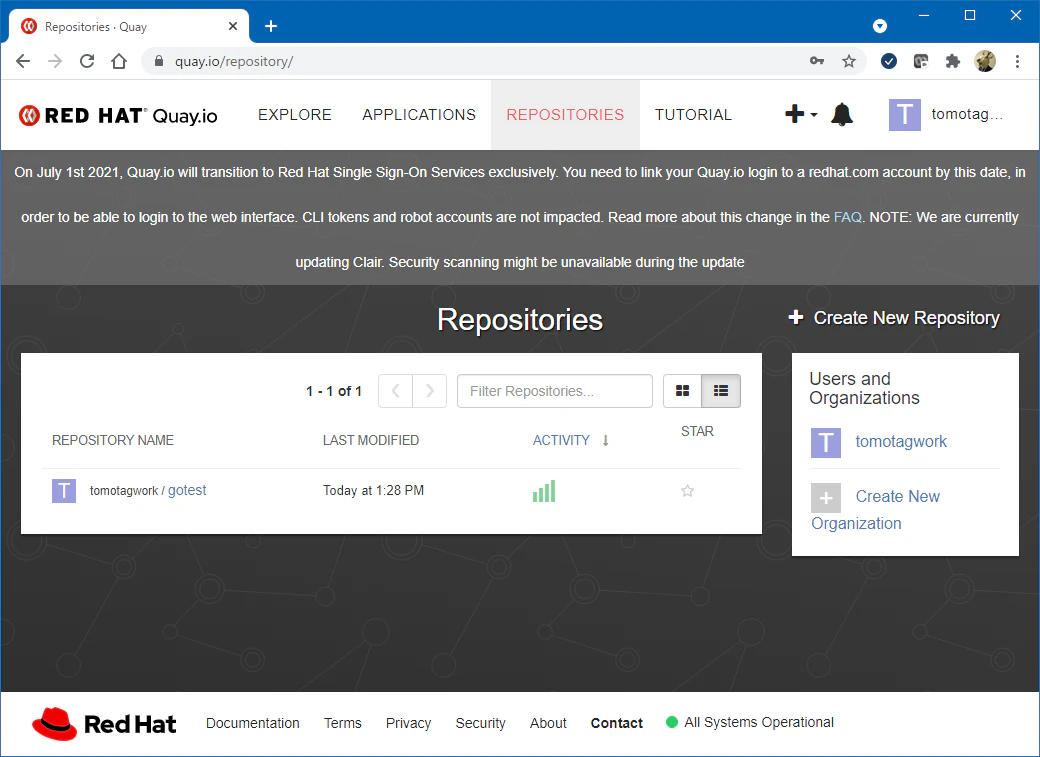Open the Chrome three-dot menu
Image resolution: width=1040 pixels, height=757 pixels.
(1017, 61)
